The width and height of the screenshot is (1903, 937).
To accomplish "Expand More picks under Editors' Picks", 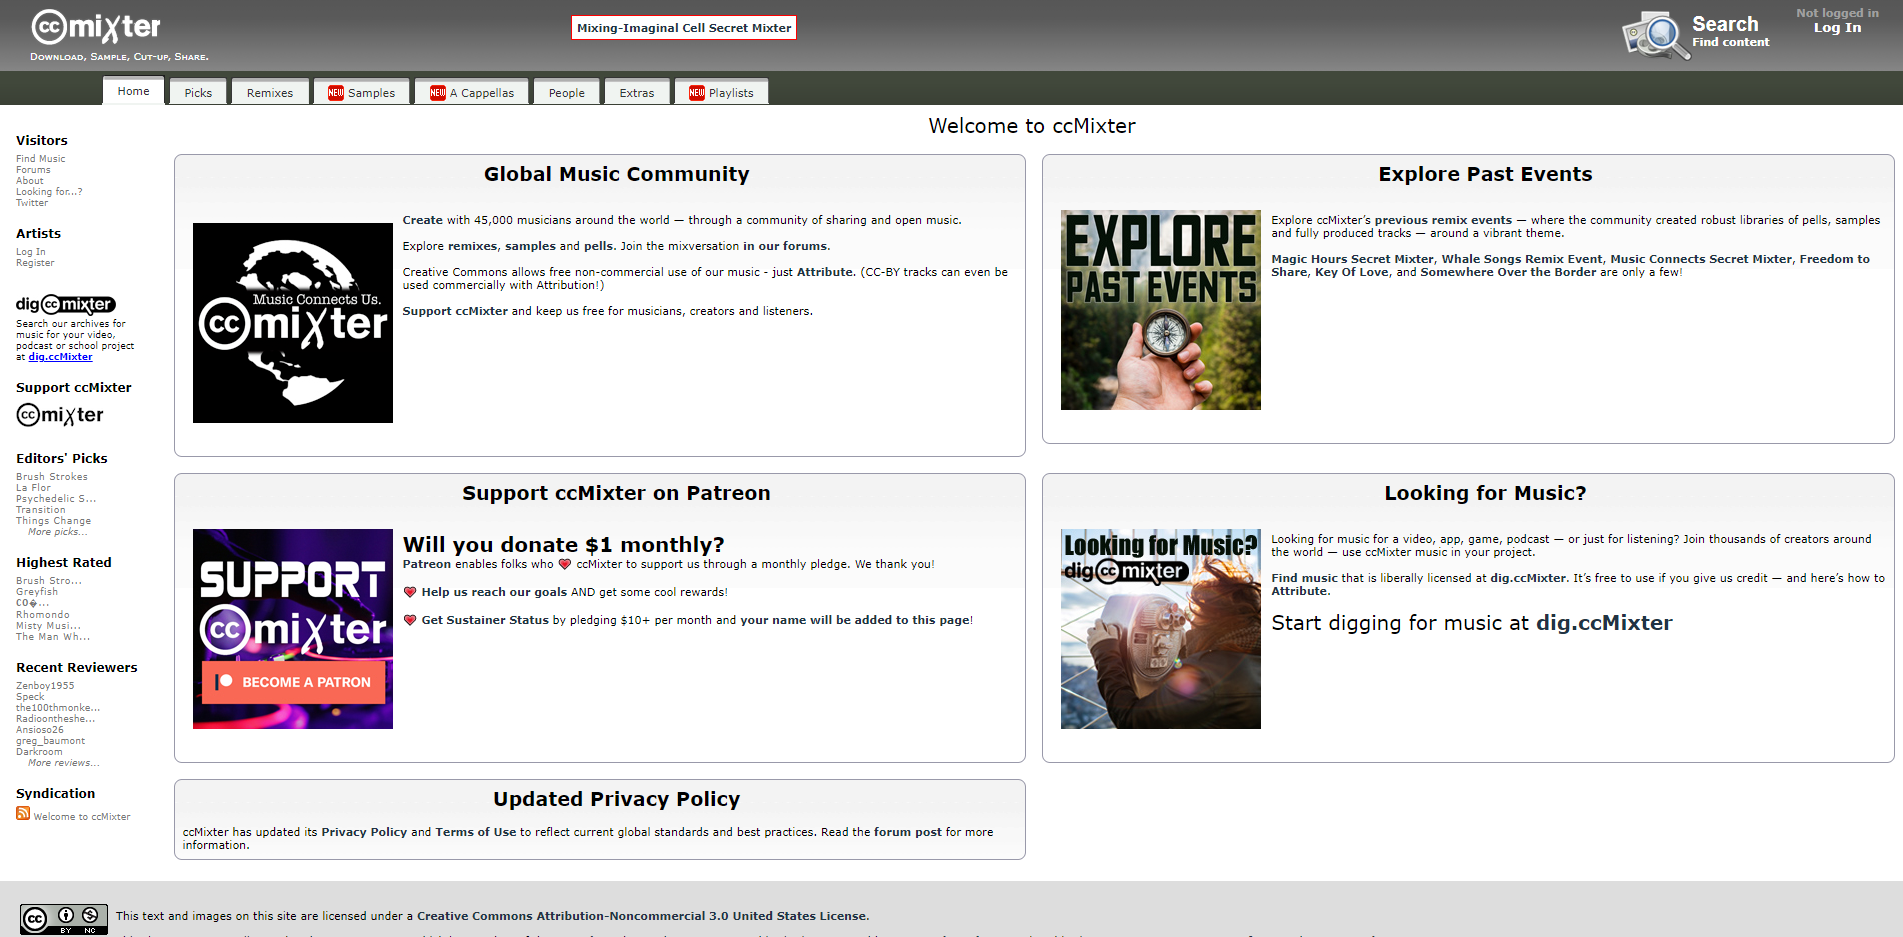I will 57,532.
